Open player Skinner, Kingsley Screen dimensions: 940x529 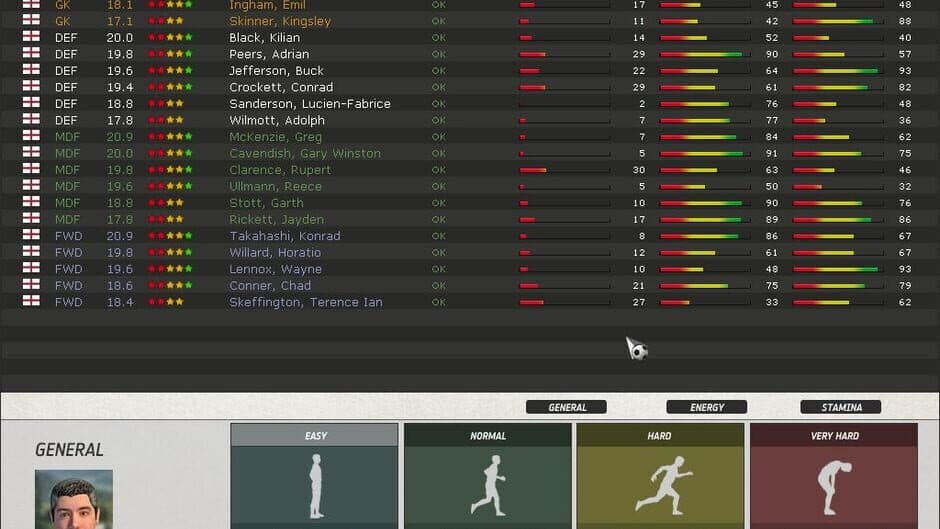tap(280, 21)
